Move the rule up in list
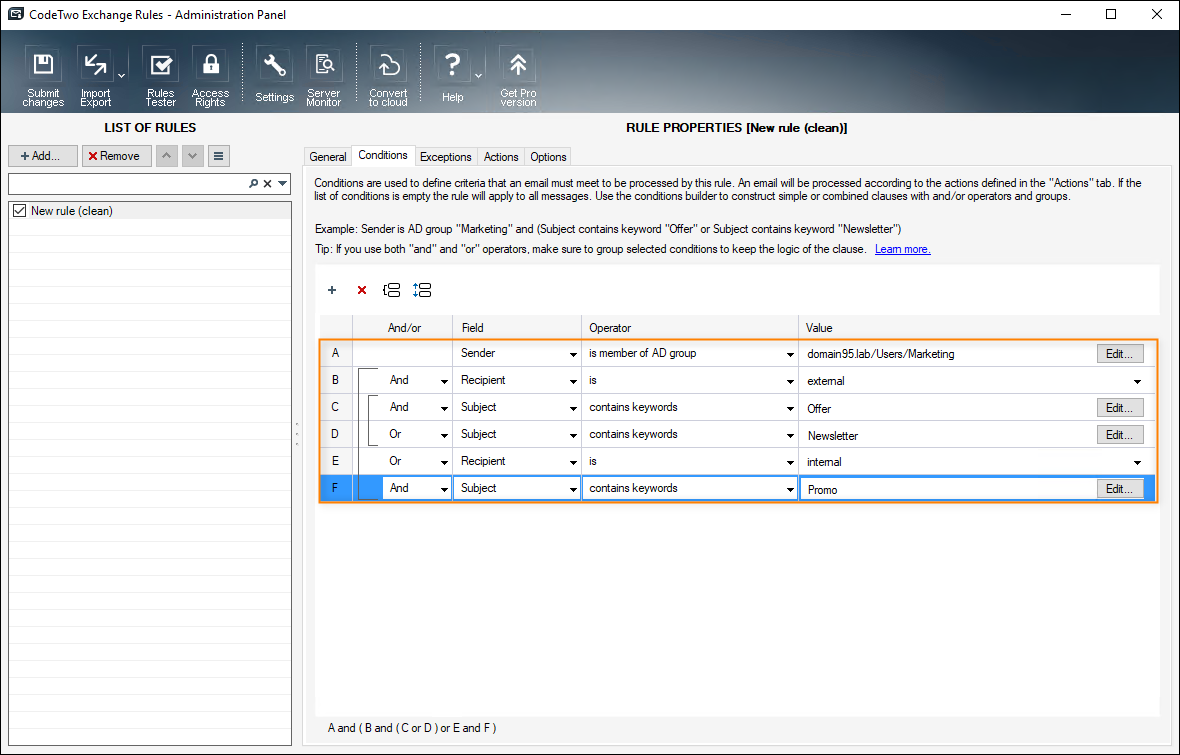This screenshot has width=1180, height=755. click(x=166, y=156)
